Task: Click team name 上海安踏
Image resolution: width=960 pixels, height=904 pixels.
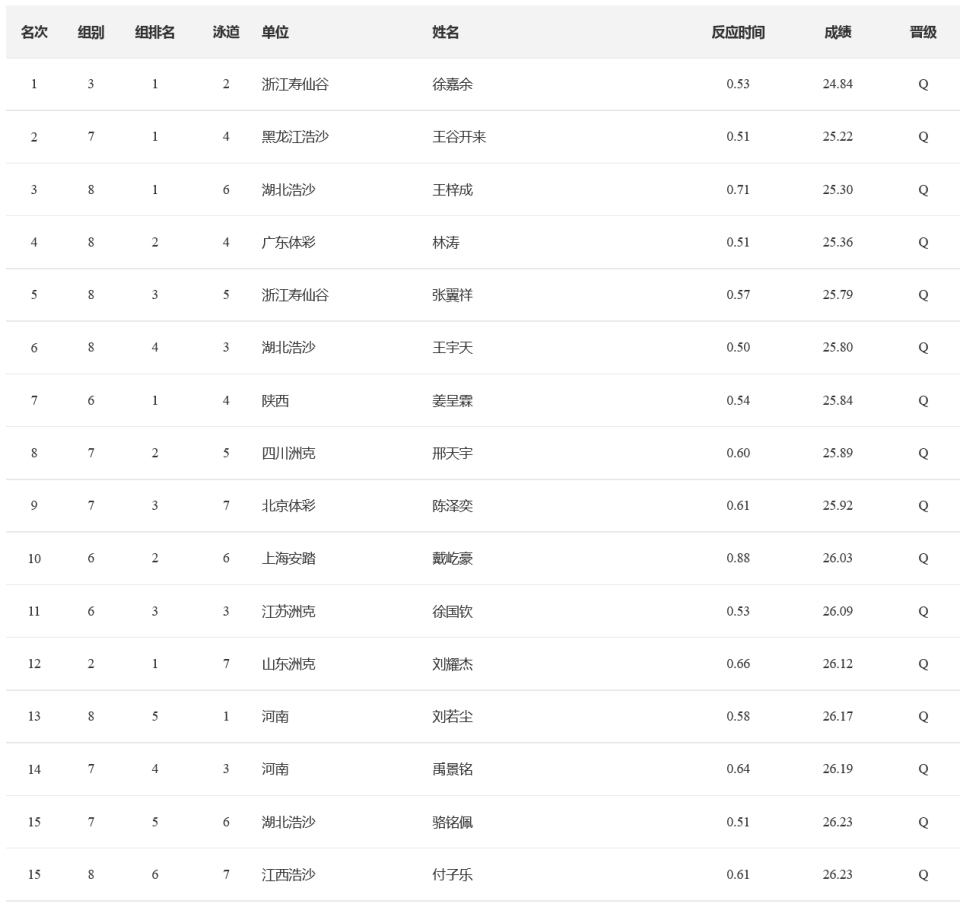Action: [288, 558]
